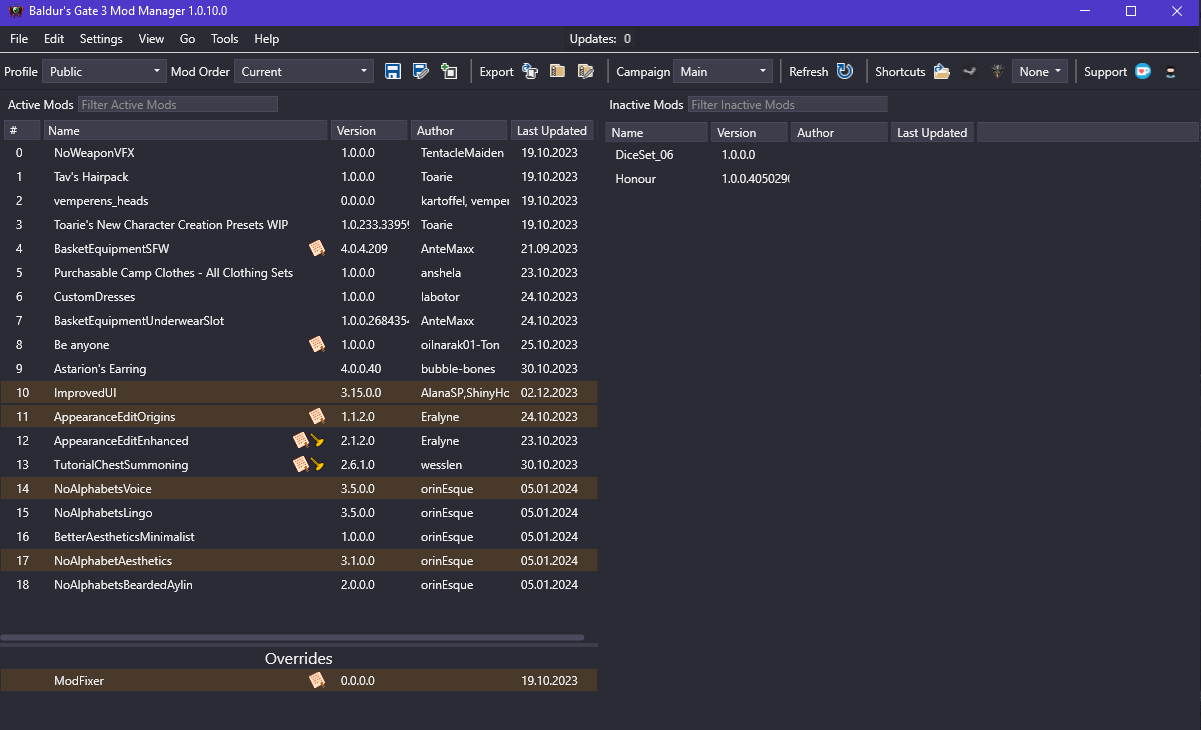This screenshot has width=1201, height=730.
Task: Open the Ko-fi Support icon
Action: click(x=1143, y=71)
